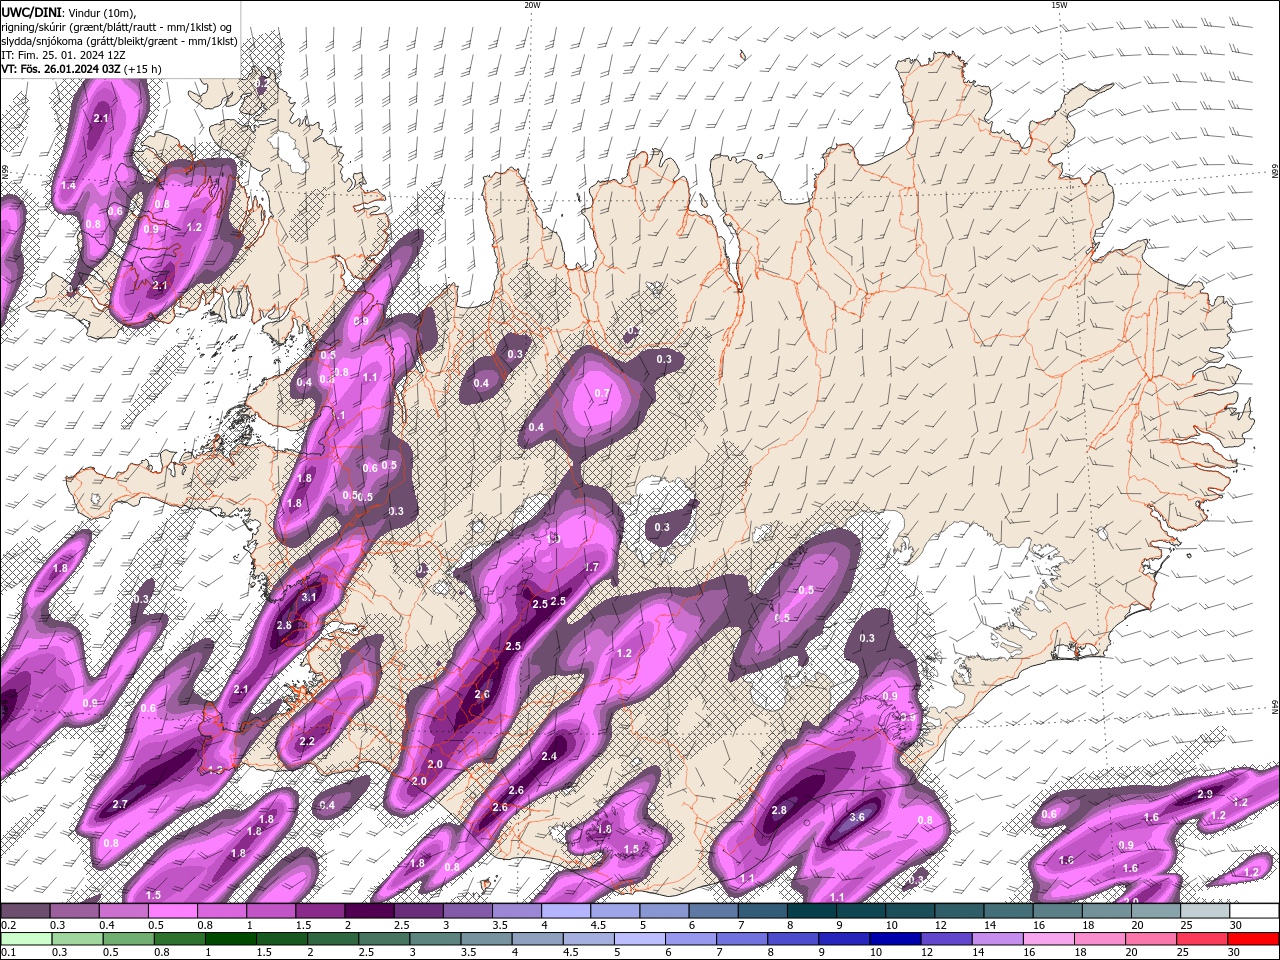
Task: Select the 8–9 dark teal upper legend swatch
Action: point(811,911)
